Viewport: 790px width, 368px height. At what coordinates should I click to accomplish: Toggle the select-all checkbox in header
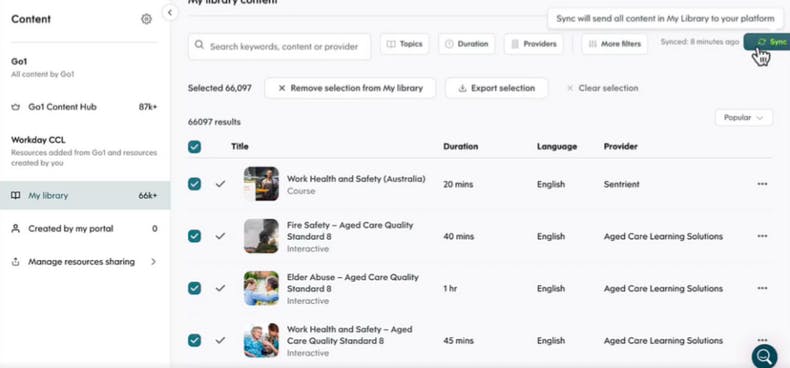click(194, 147)
